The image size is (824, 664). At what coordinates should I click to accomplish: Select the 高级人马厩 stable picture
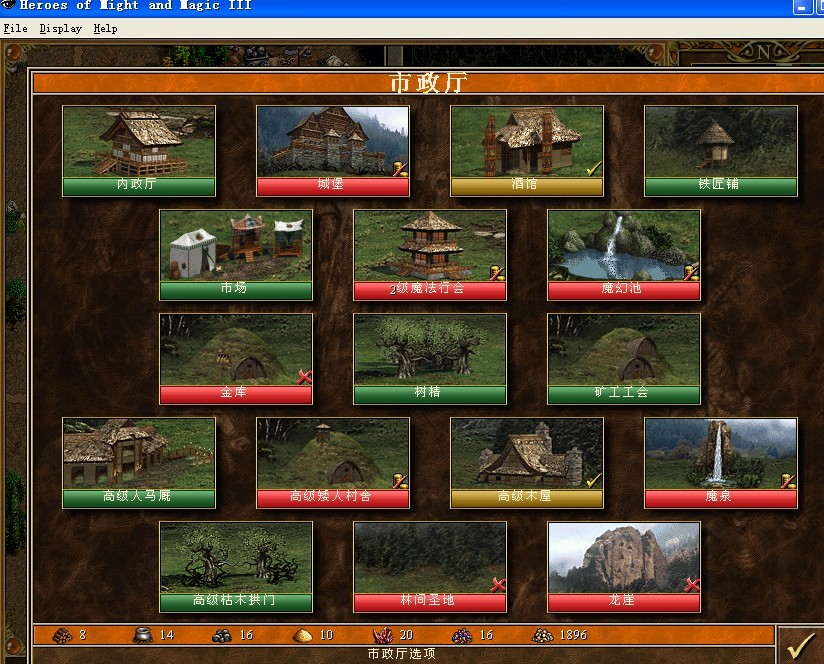point(139,454)
